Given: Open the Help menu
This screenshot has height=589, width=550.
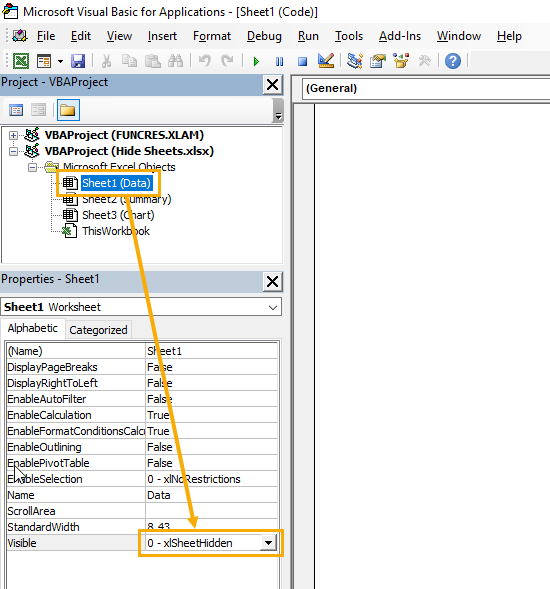Looking at the screenshot, I should [509, 36].
